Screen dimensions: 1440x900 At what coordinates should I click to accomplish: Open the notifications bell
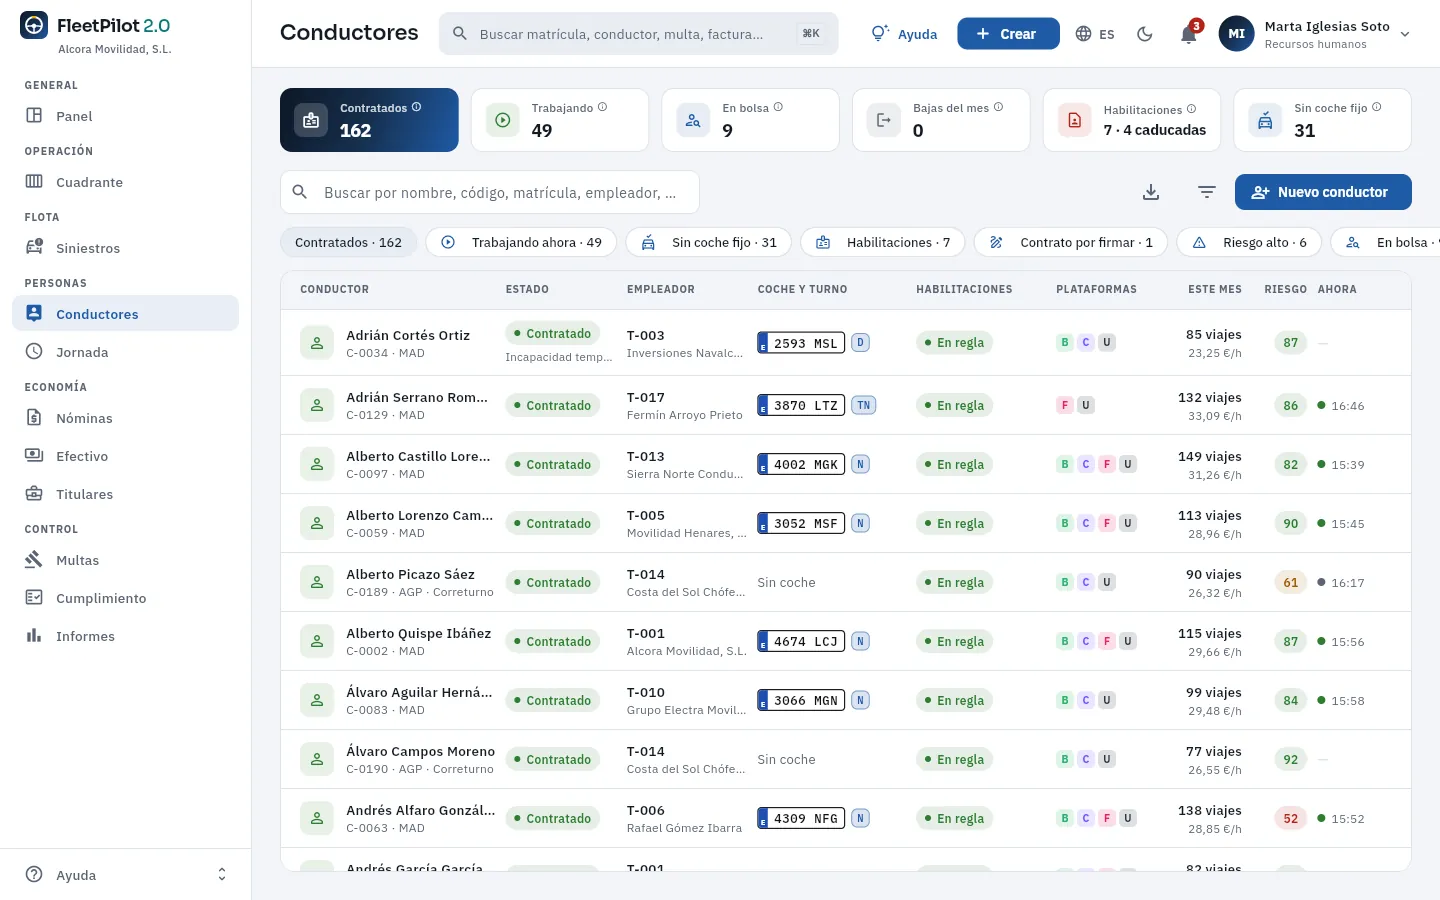tap(1189, 34)
